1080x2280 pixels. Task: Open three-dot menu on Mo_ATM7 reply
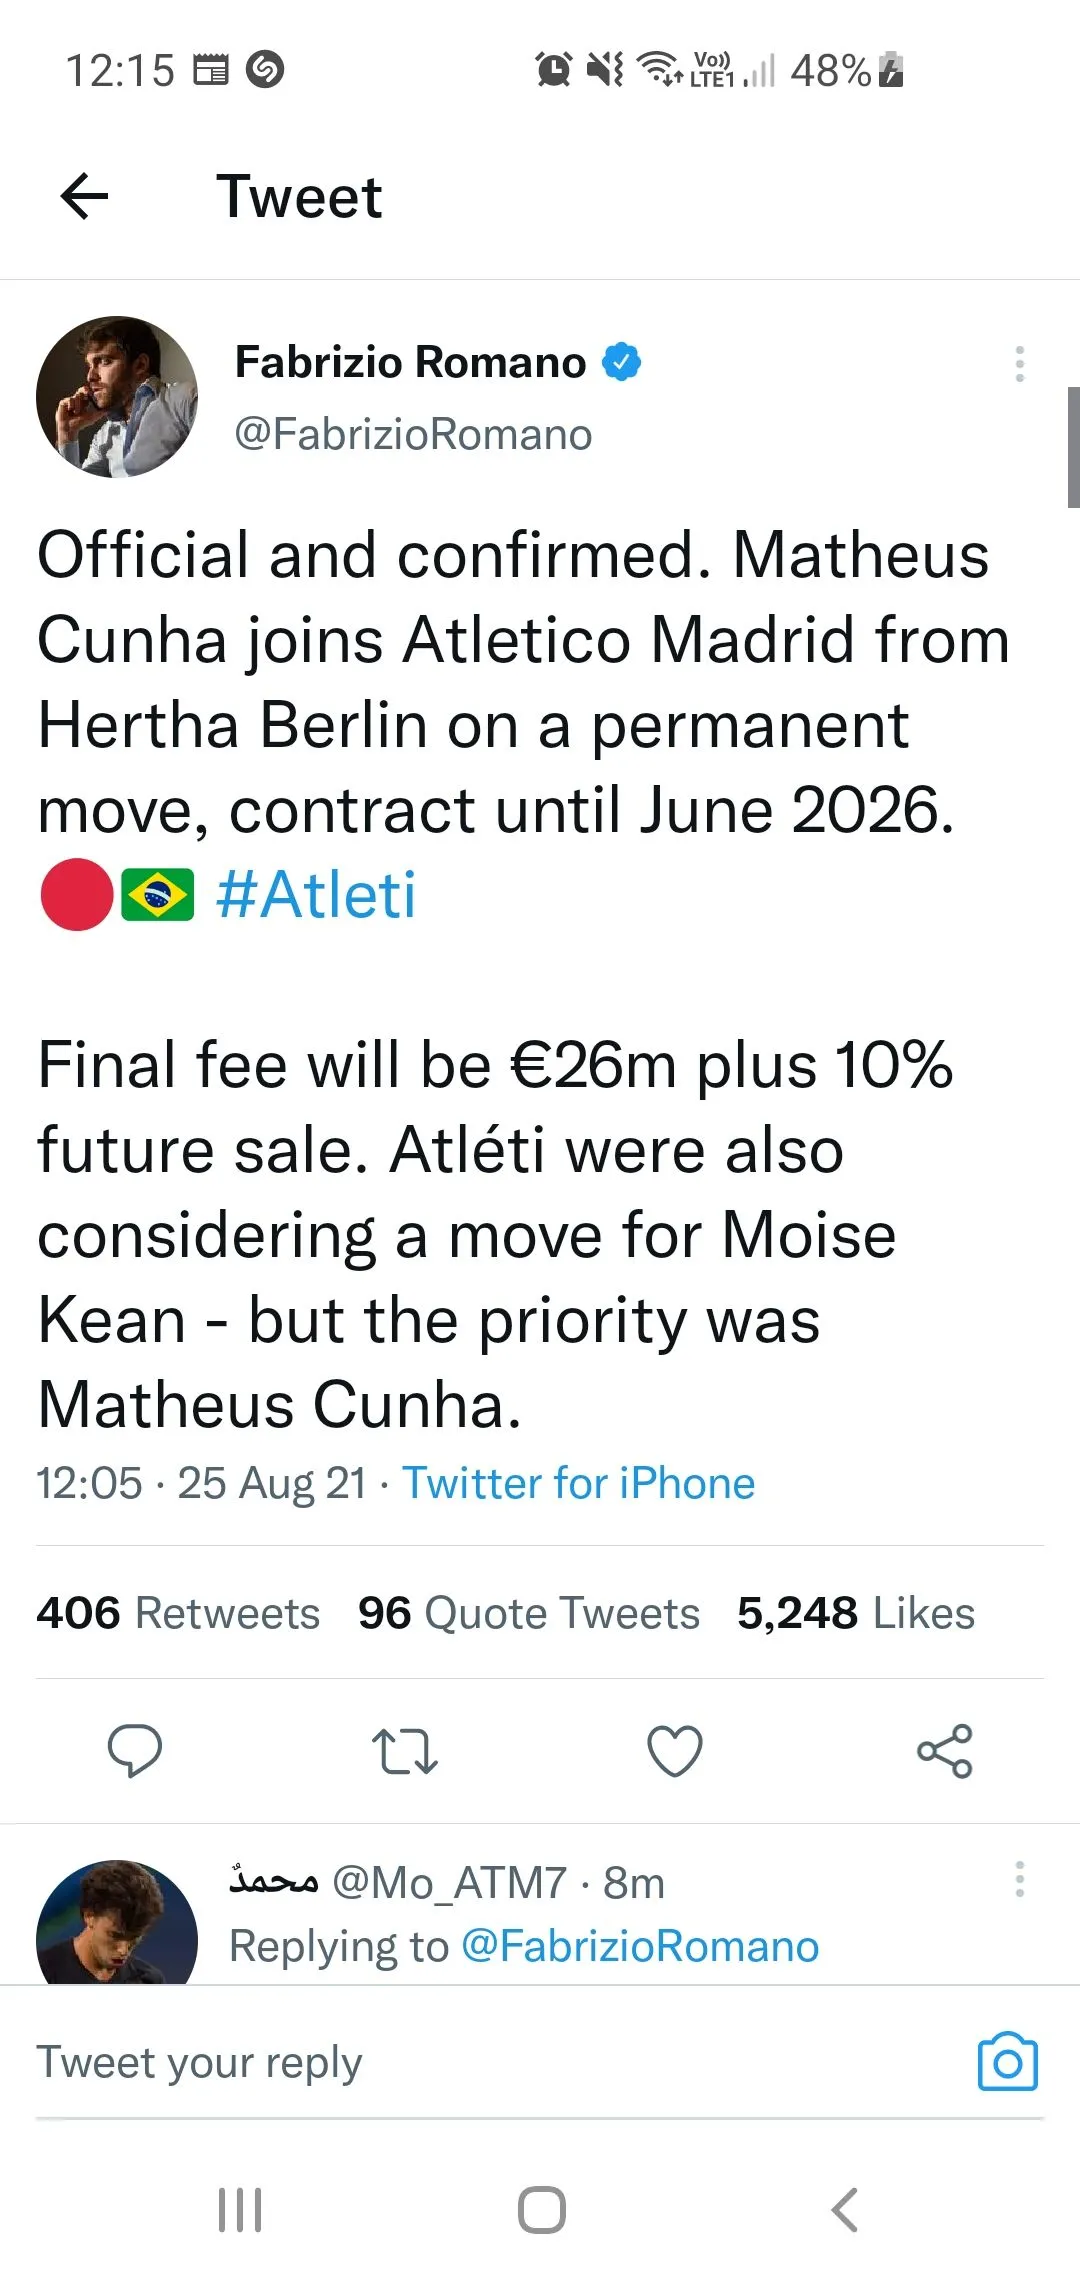click(x=1019, y=1879)
